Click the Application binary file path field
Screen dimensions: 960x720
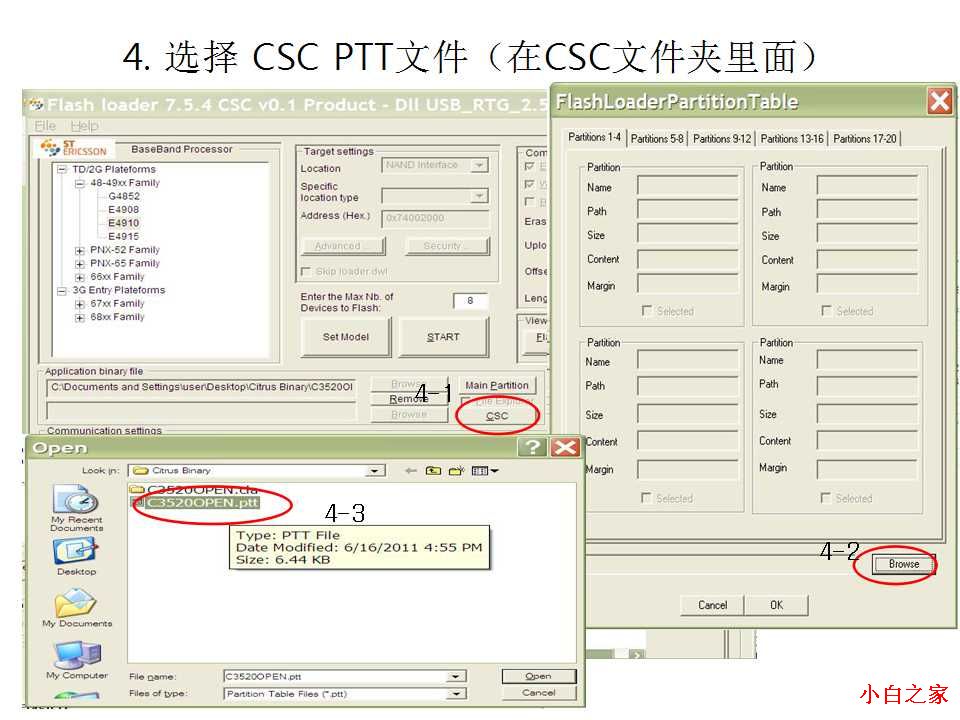click(x=201, y=388)
